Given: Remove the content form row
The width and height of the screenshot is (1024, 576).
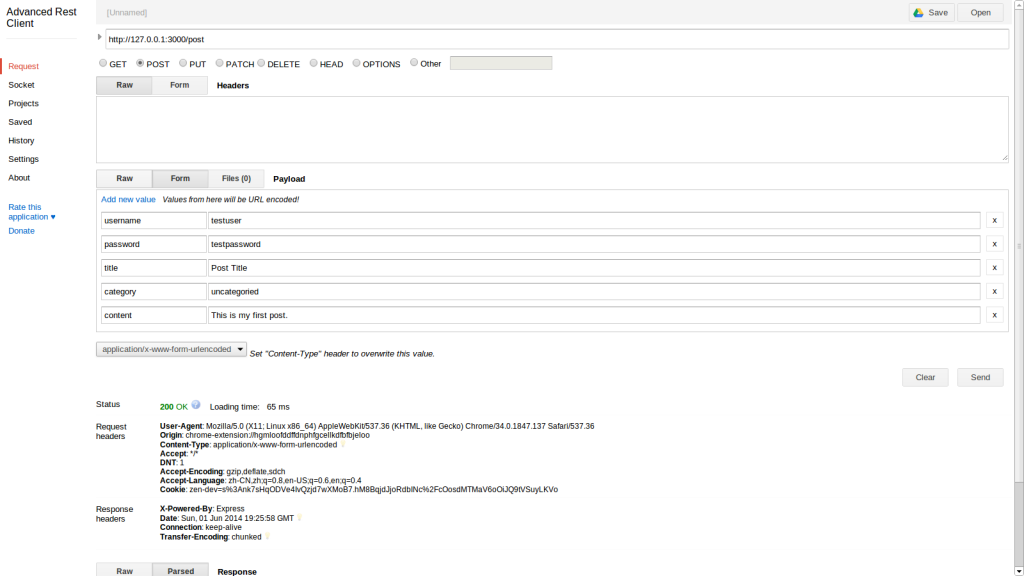Looking at the screenshot, I should 995,315.
